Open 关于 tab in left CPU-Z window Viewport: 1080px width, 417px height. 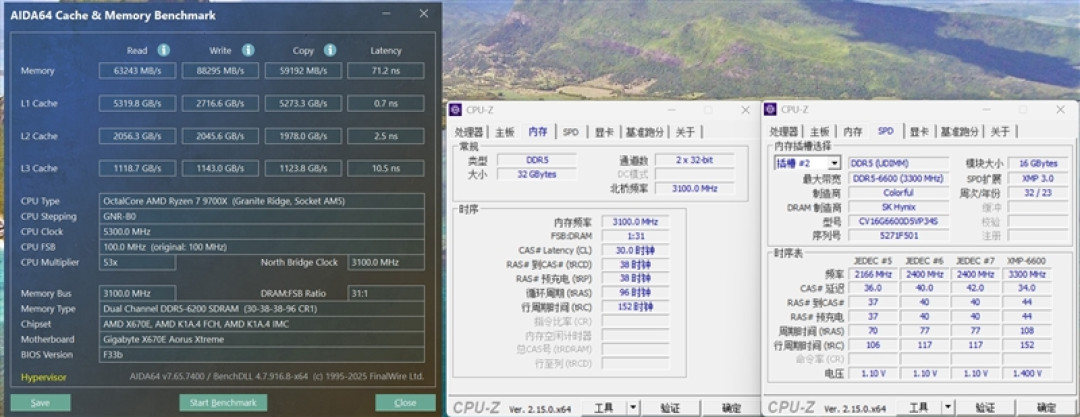685,132
